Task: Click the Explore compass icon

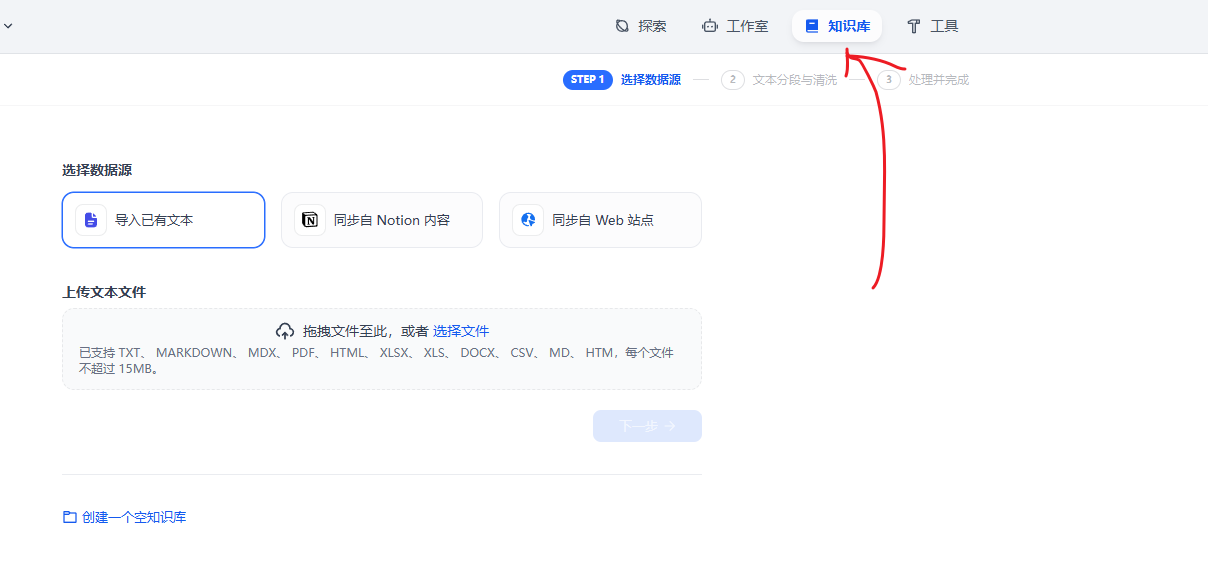Action: pos(622,26)
